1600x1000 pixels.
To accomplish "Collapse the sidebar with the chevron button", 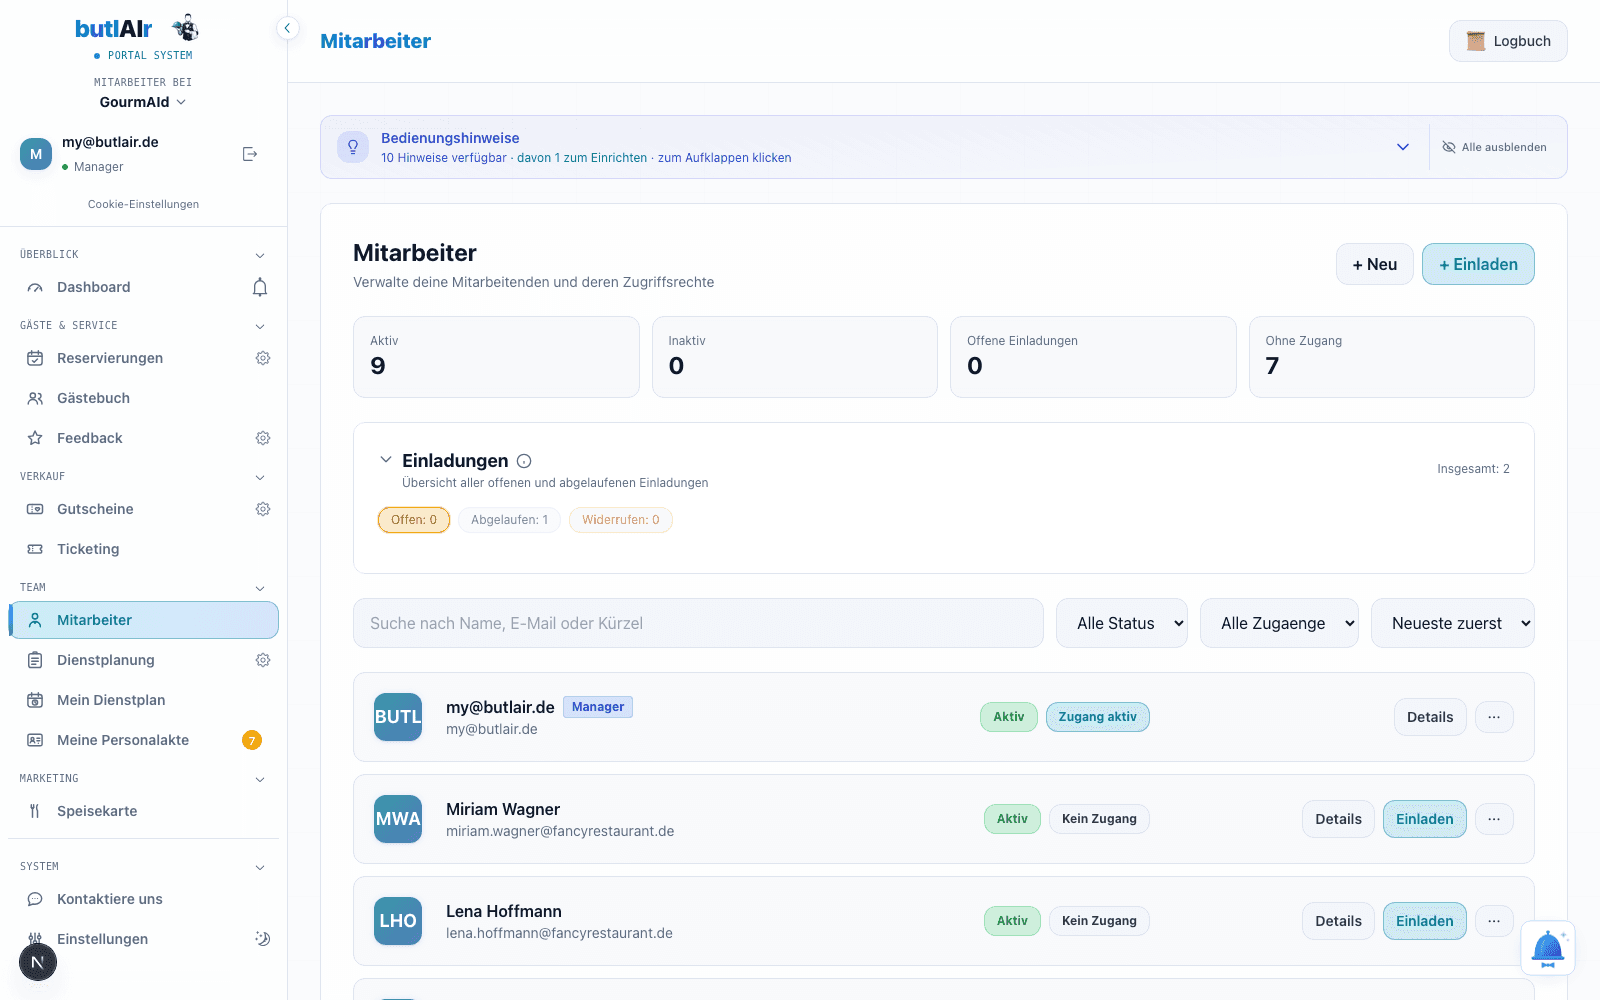I will [x=287, y=28].
